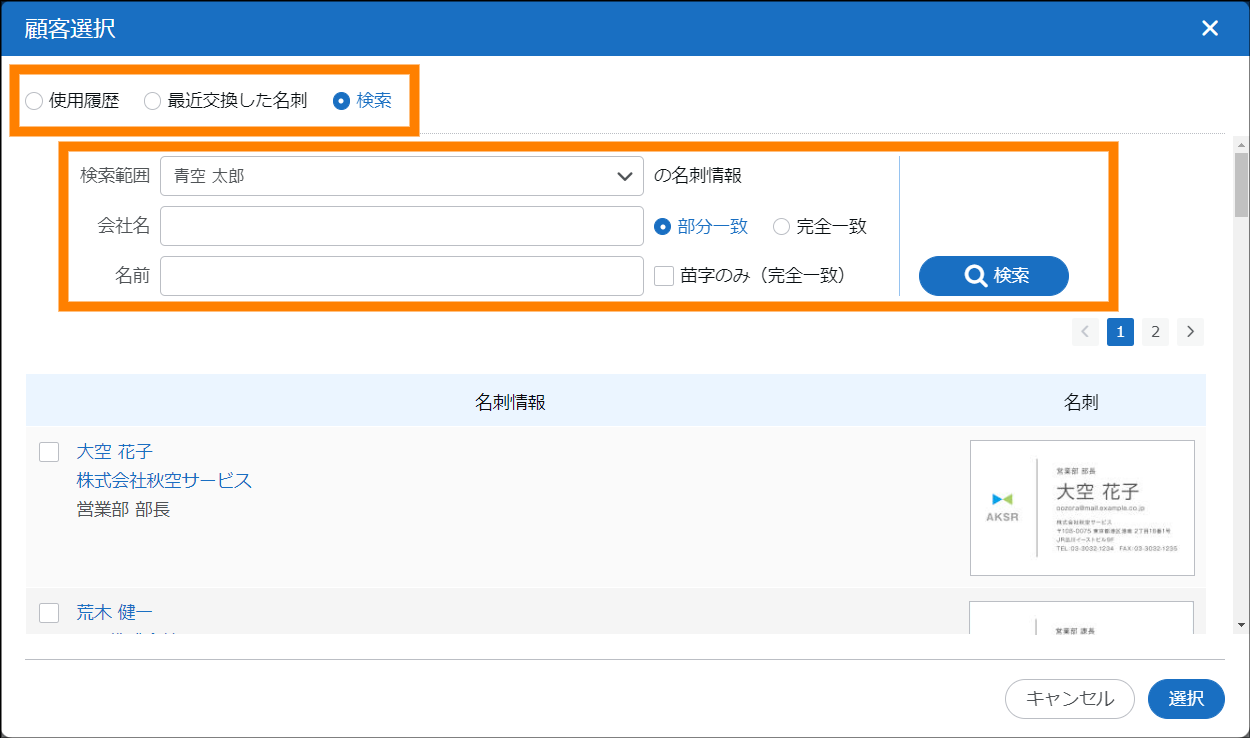
Task: Switch to 完全一致 match option
Action: (x=782, y=227)
